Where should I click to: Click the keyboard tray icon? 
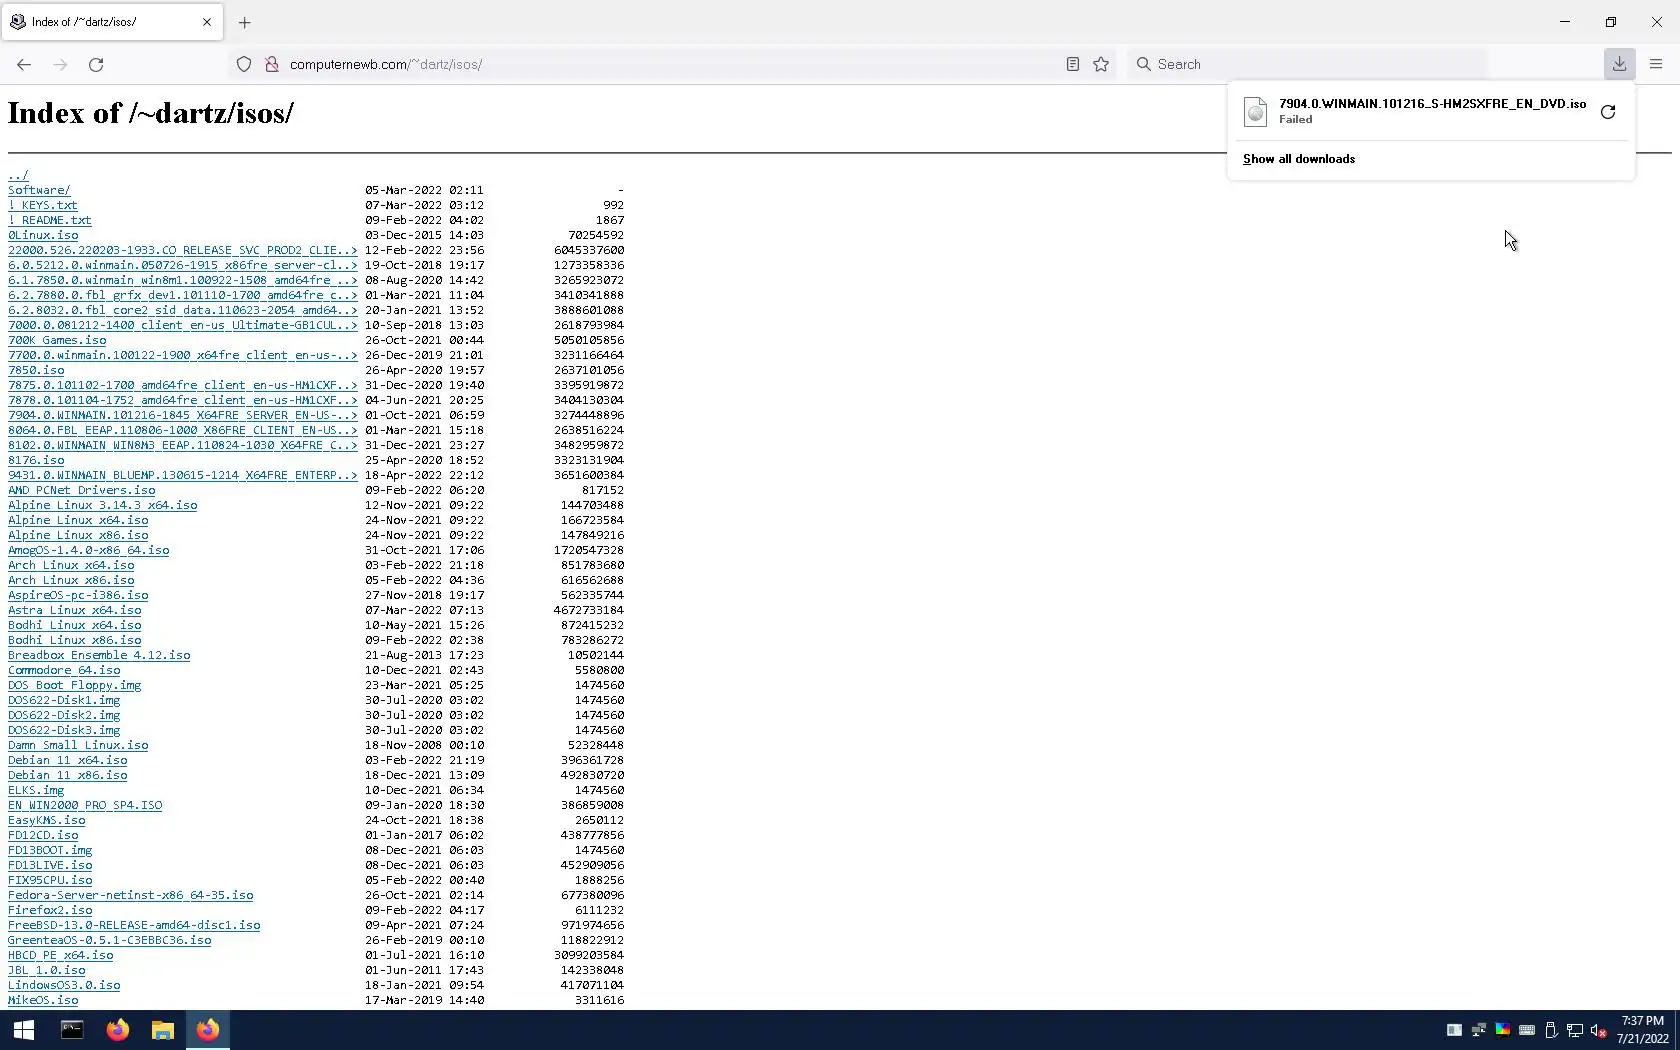[x=1527, y=1030]
